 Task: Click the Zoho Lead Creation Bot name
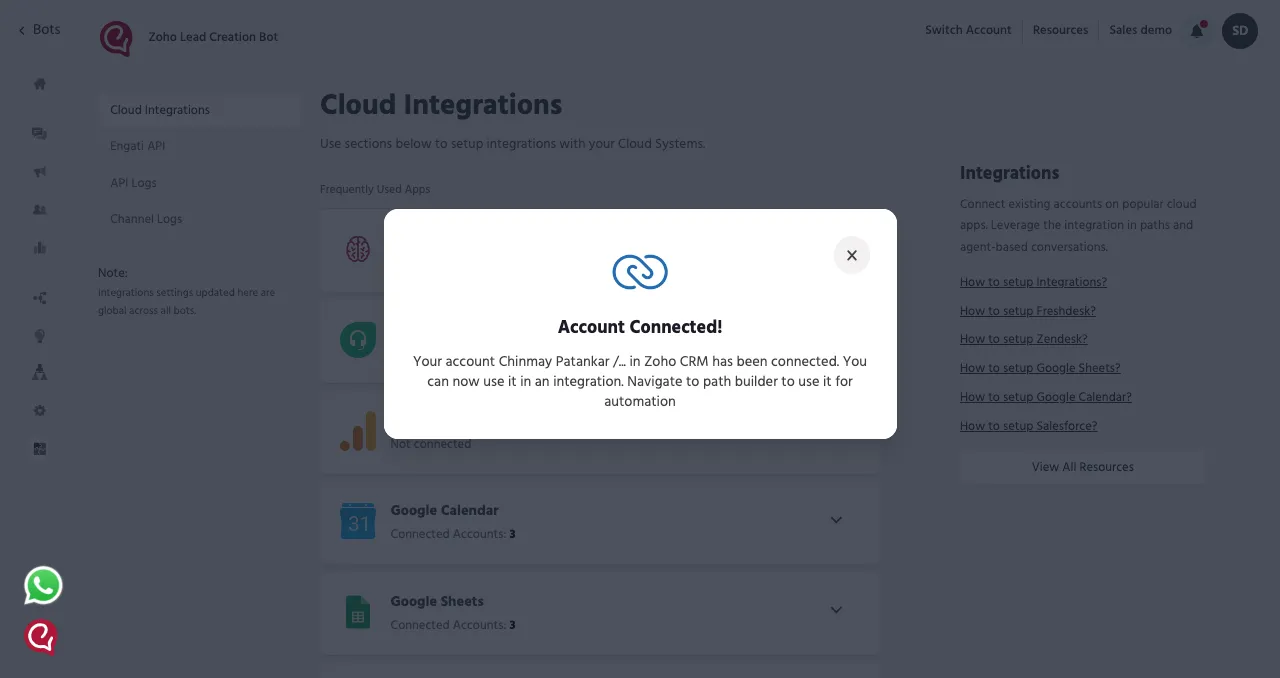[213, 37]
